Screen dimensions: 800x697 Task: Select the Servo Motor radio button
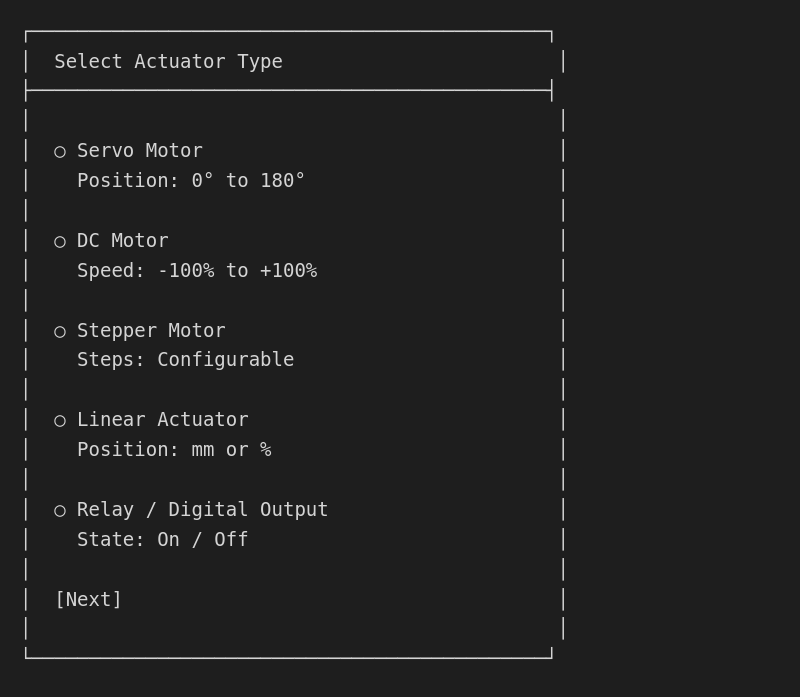pos(60,150)
